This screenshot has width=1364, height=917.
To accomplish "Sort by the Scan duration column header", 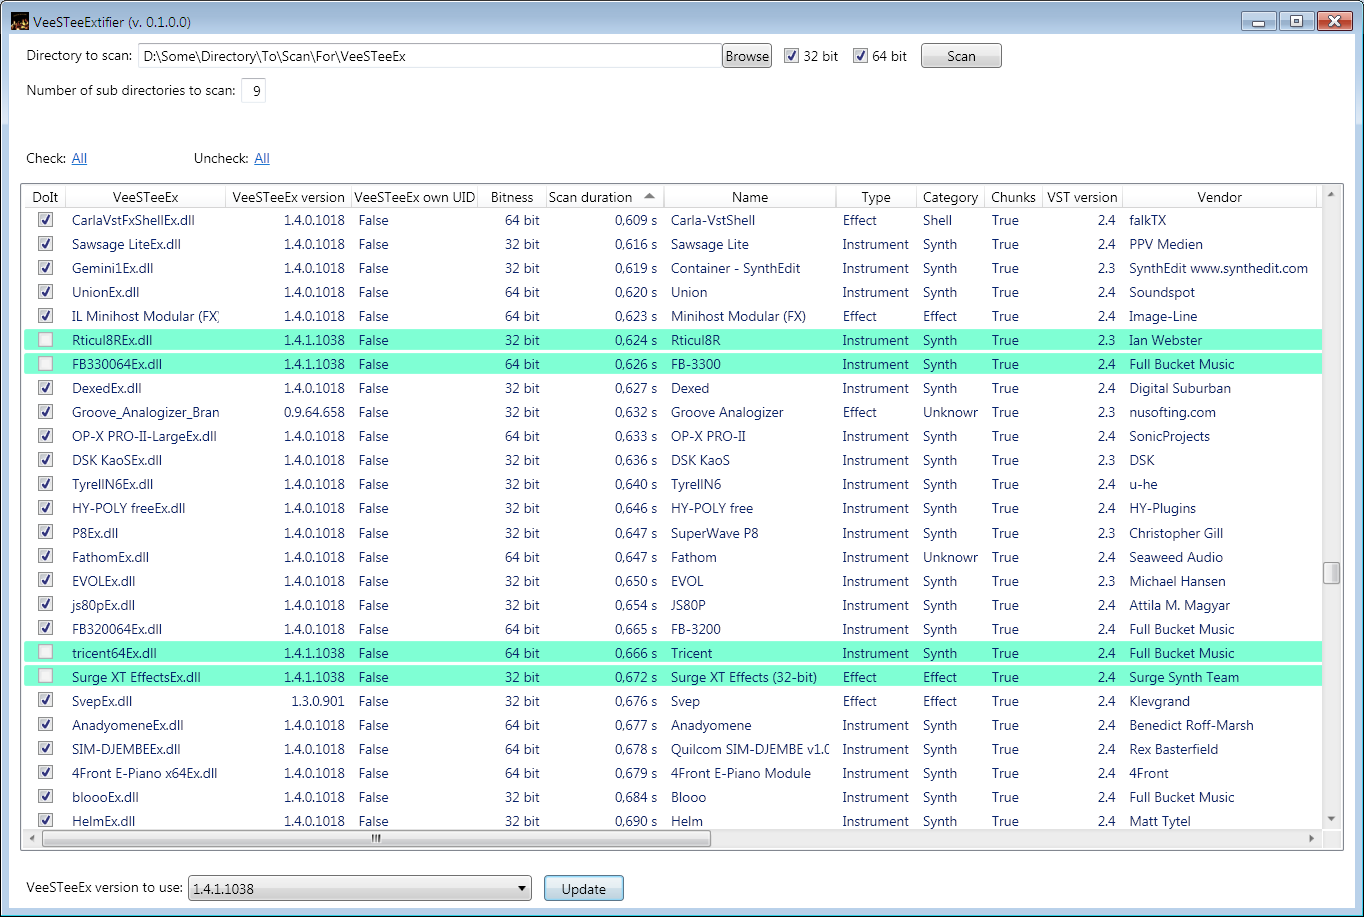I will click(604, 197).
